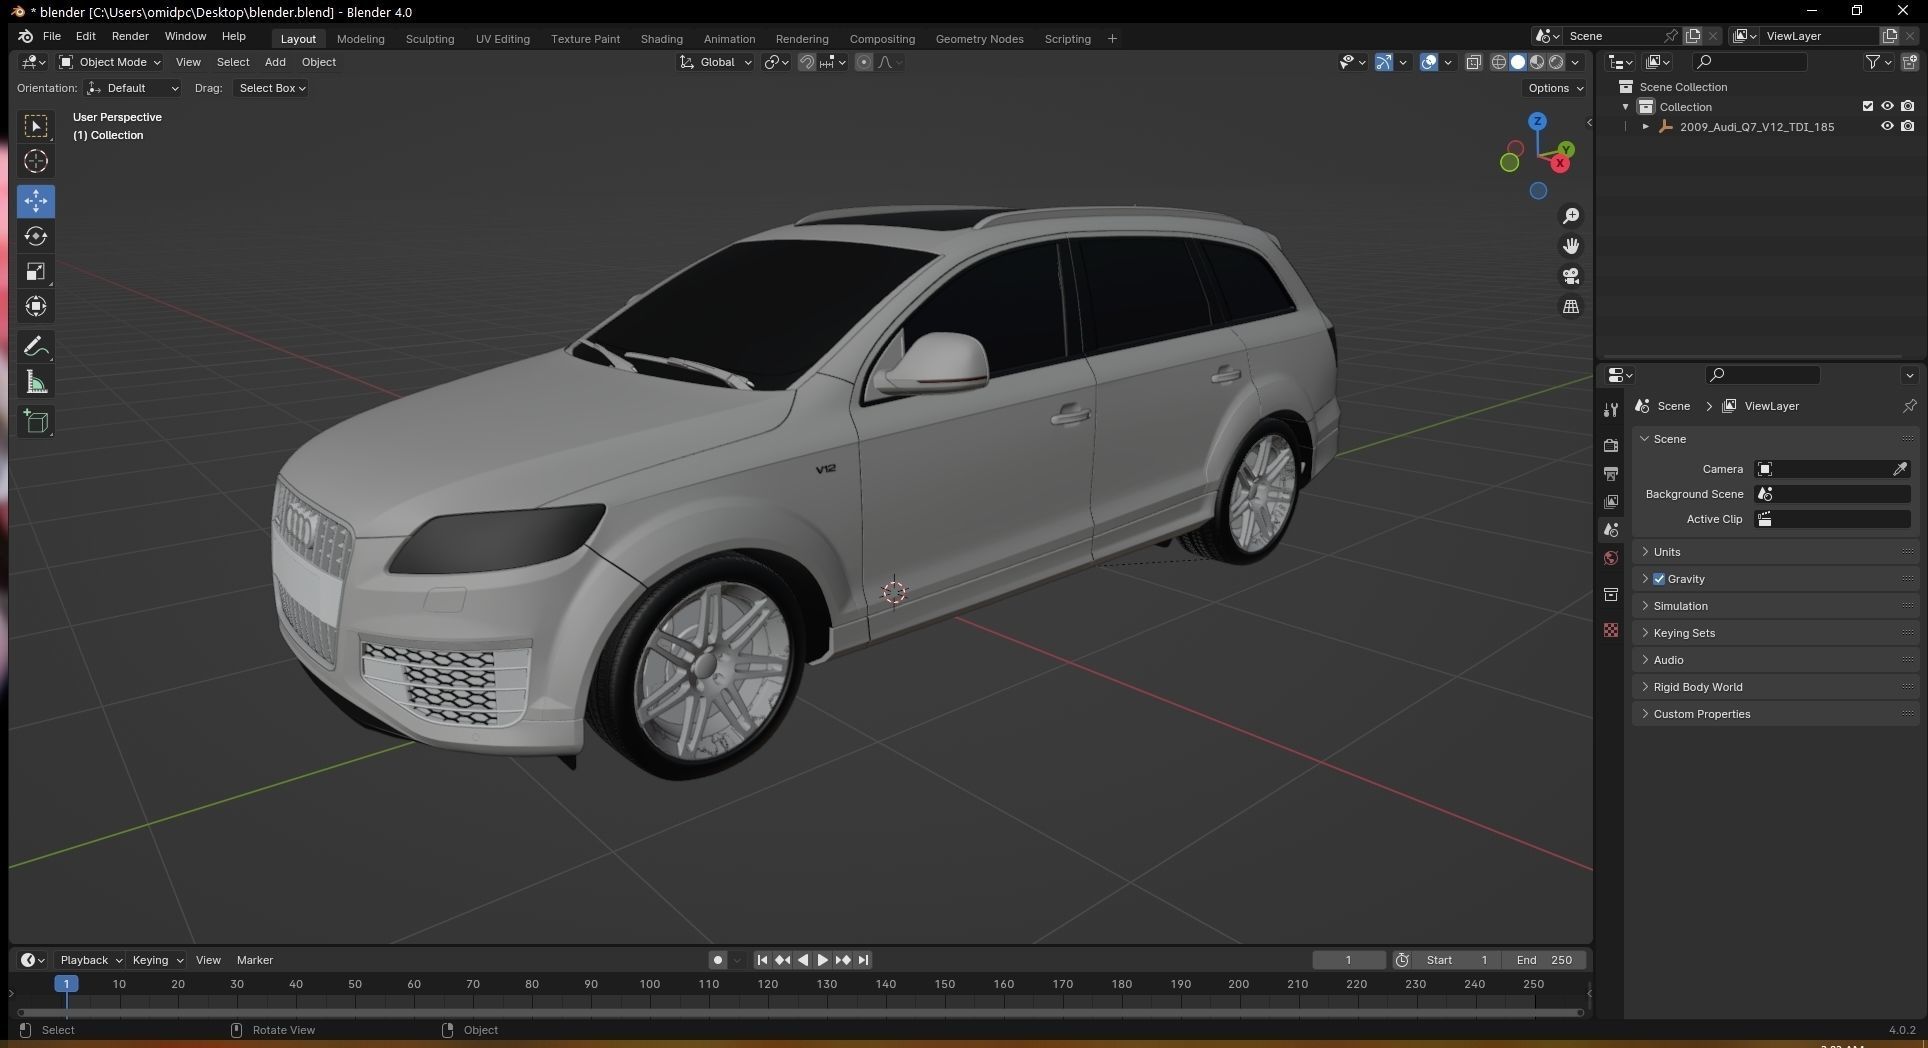The height and width of the screenshot is (1048, 1928).
Task: Select the Measure tool
Action: click(36, 382)
